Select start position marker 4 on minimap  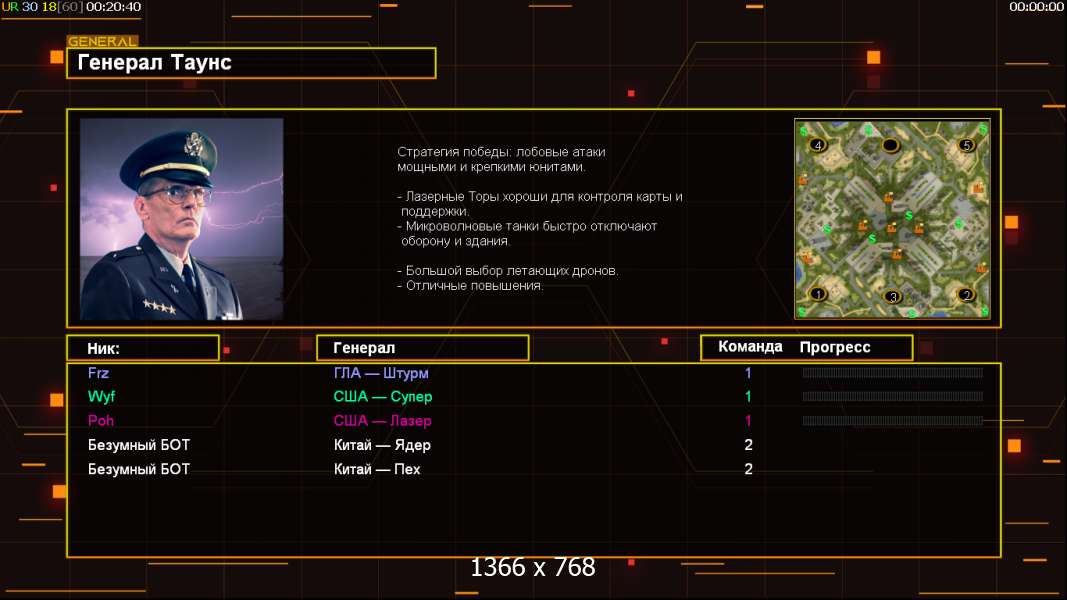coord(818,145)
